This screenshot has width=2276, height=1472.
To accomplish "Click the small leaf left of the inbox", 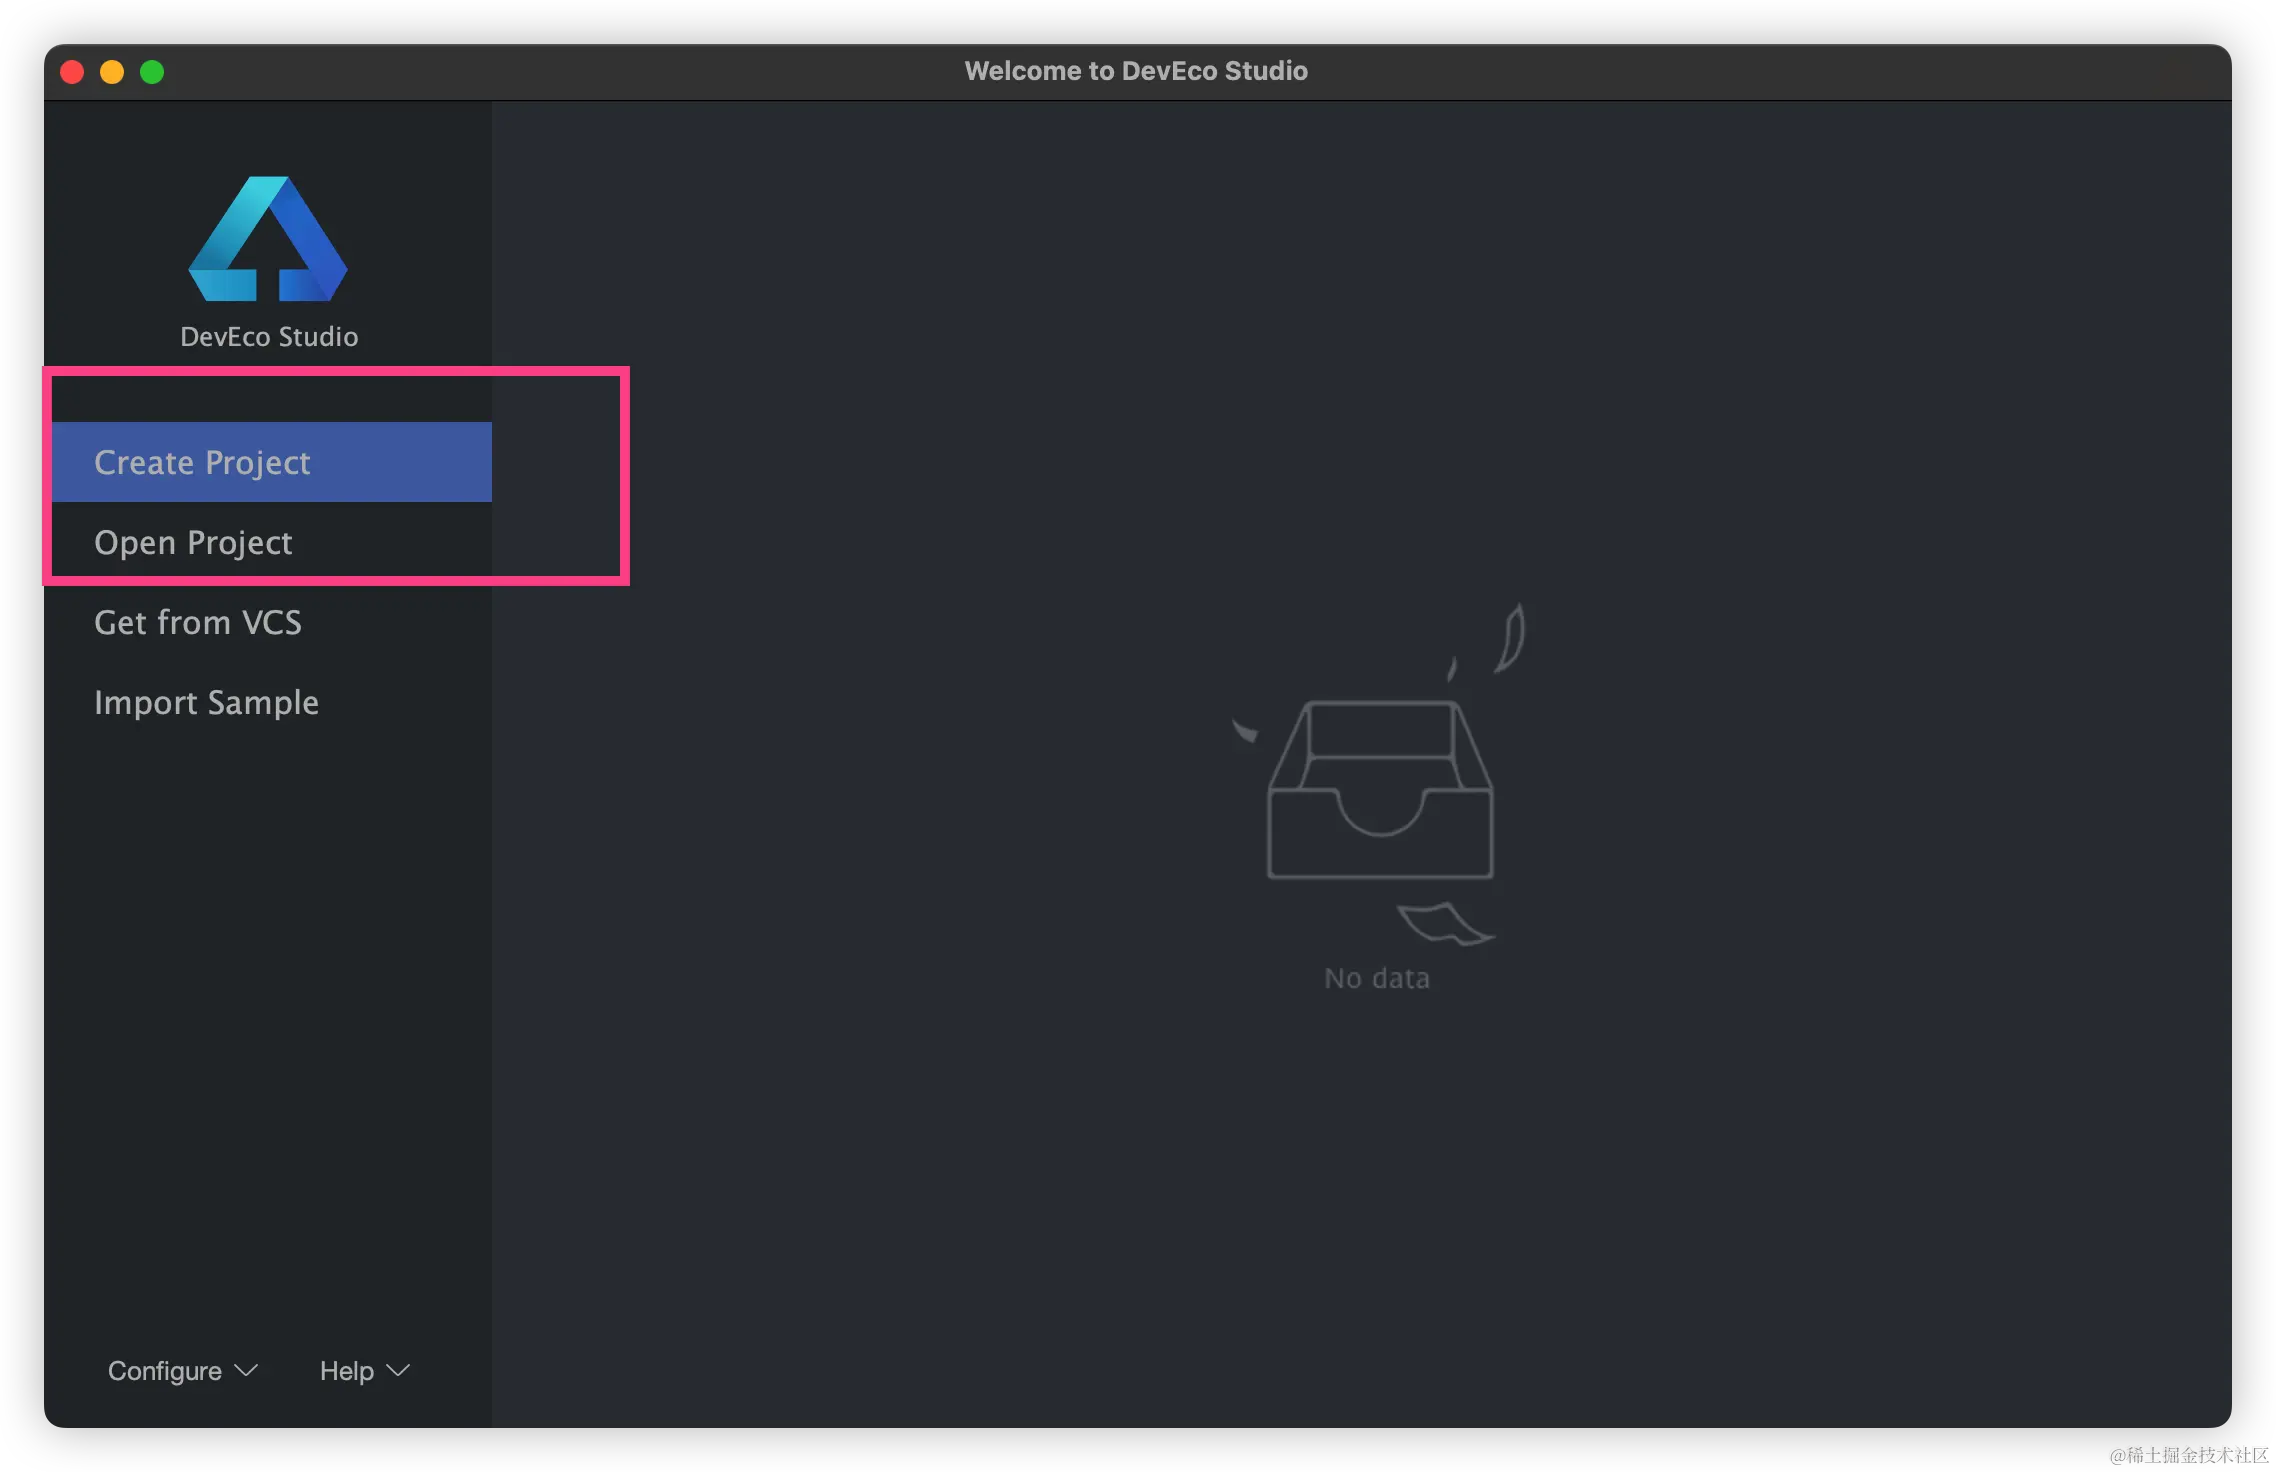I will tap(1245, 732).
